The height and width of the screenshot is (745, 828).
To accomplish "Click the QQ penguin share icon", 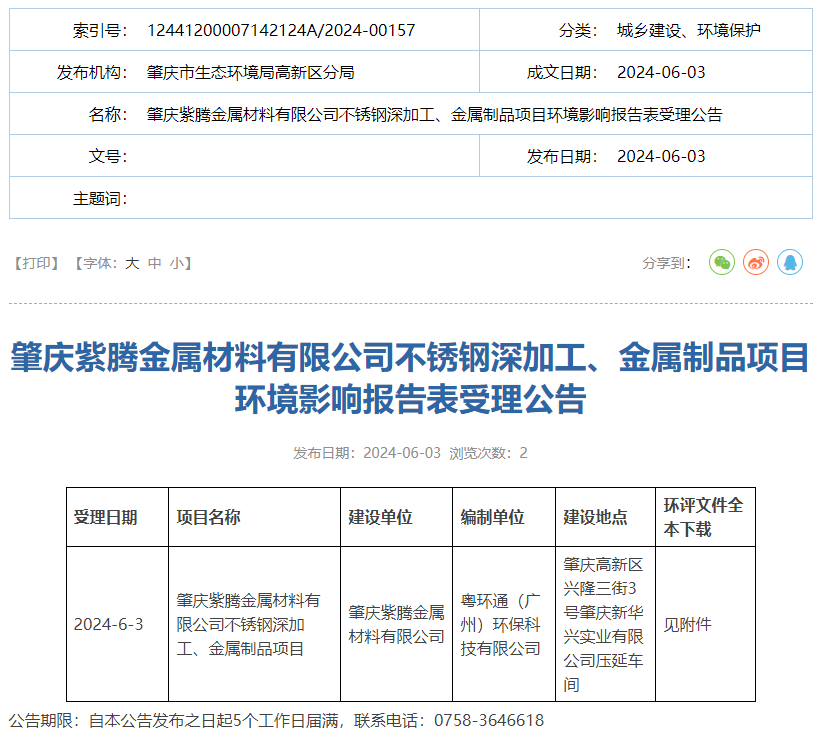I will tap(790, 263).
